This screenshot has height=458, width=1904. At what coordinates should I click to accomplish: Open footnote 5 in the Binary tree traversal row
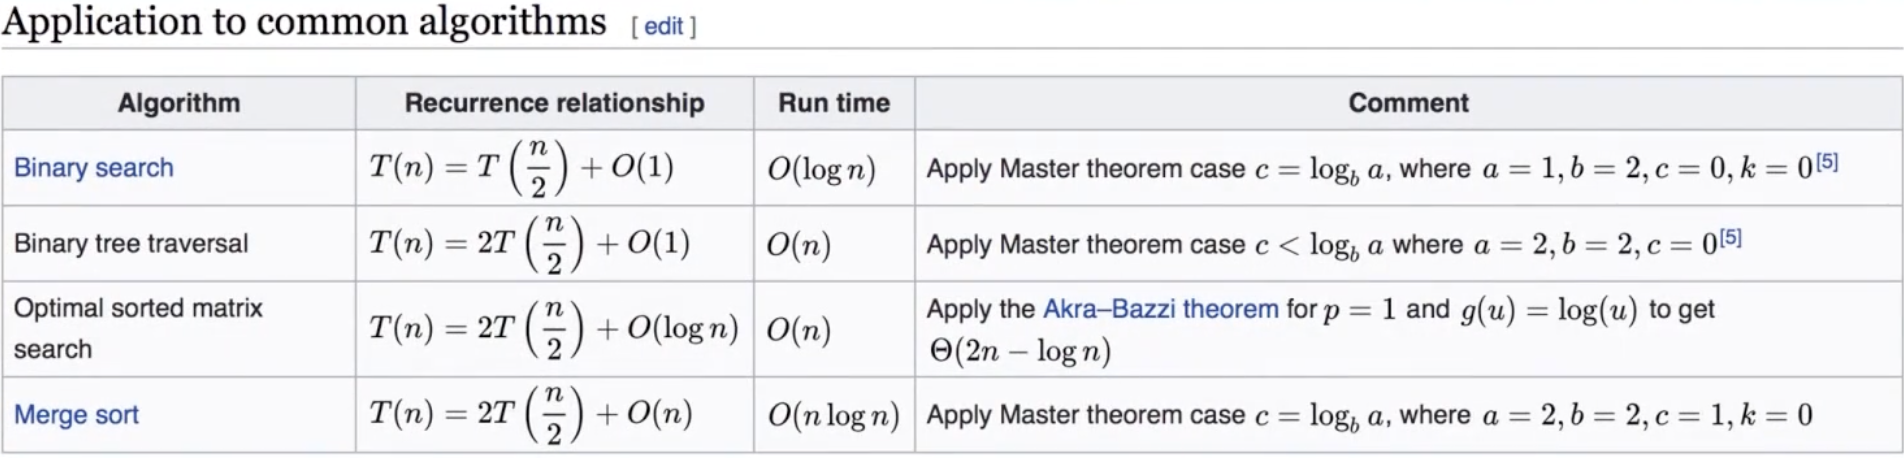[1731, 237]
